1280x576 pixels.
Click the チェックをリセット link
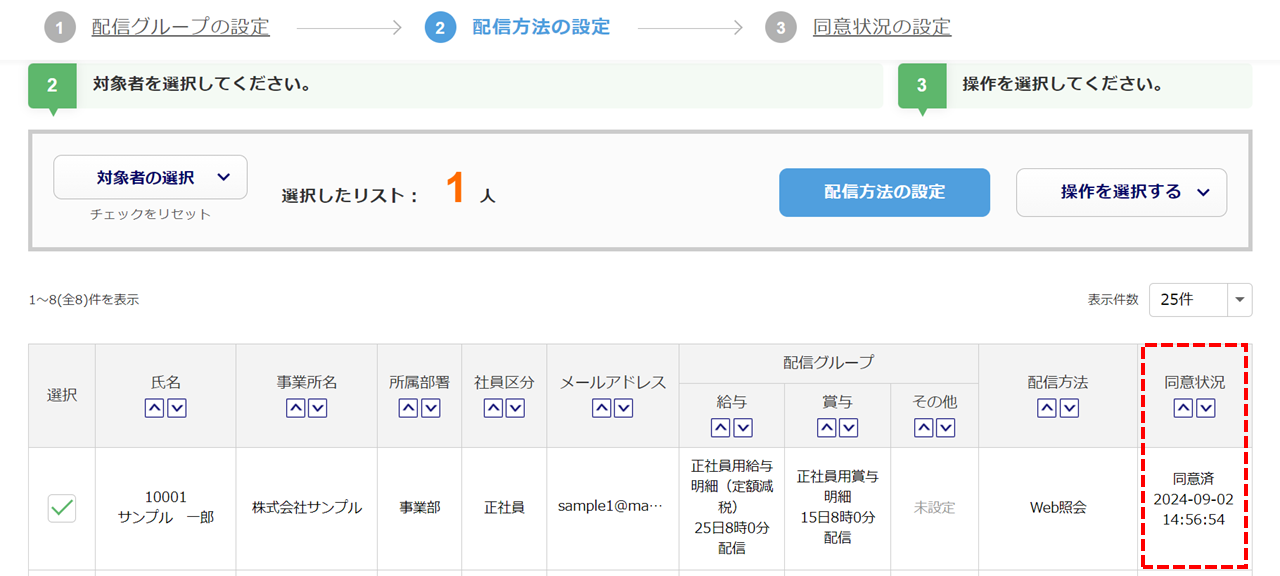tap(150, 214)
